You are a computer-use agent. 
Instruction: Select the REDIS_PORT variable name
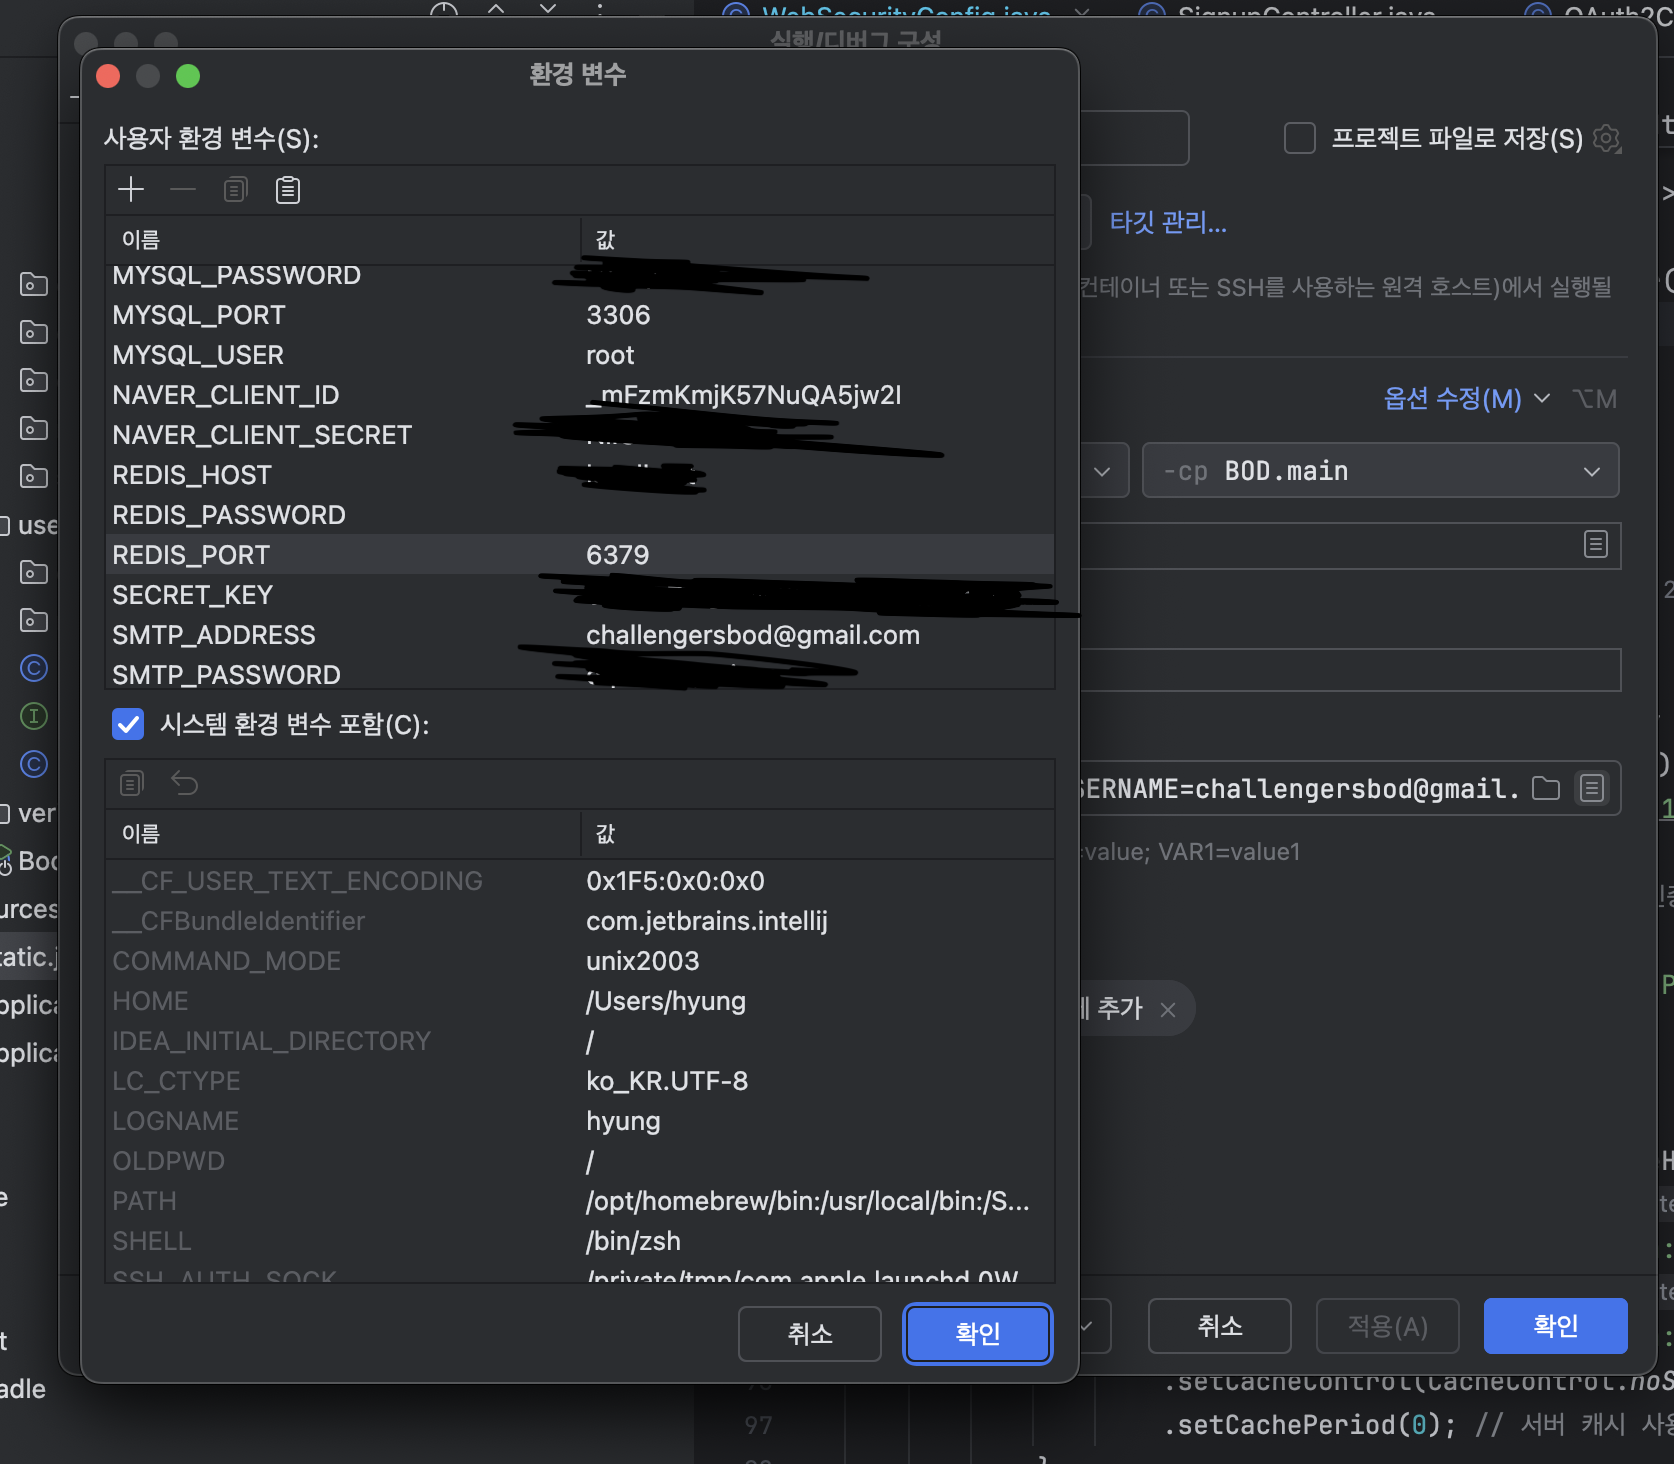click(x=191, y=555)
